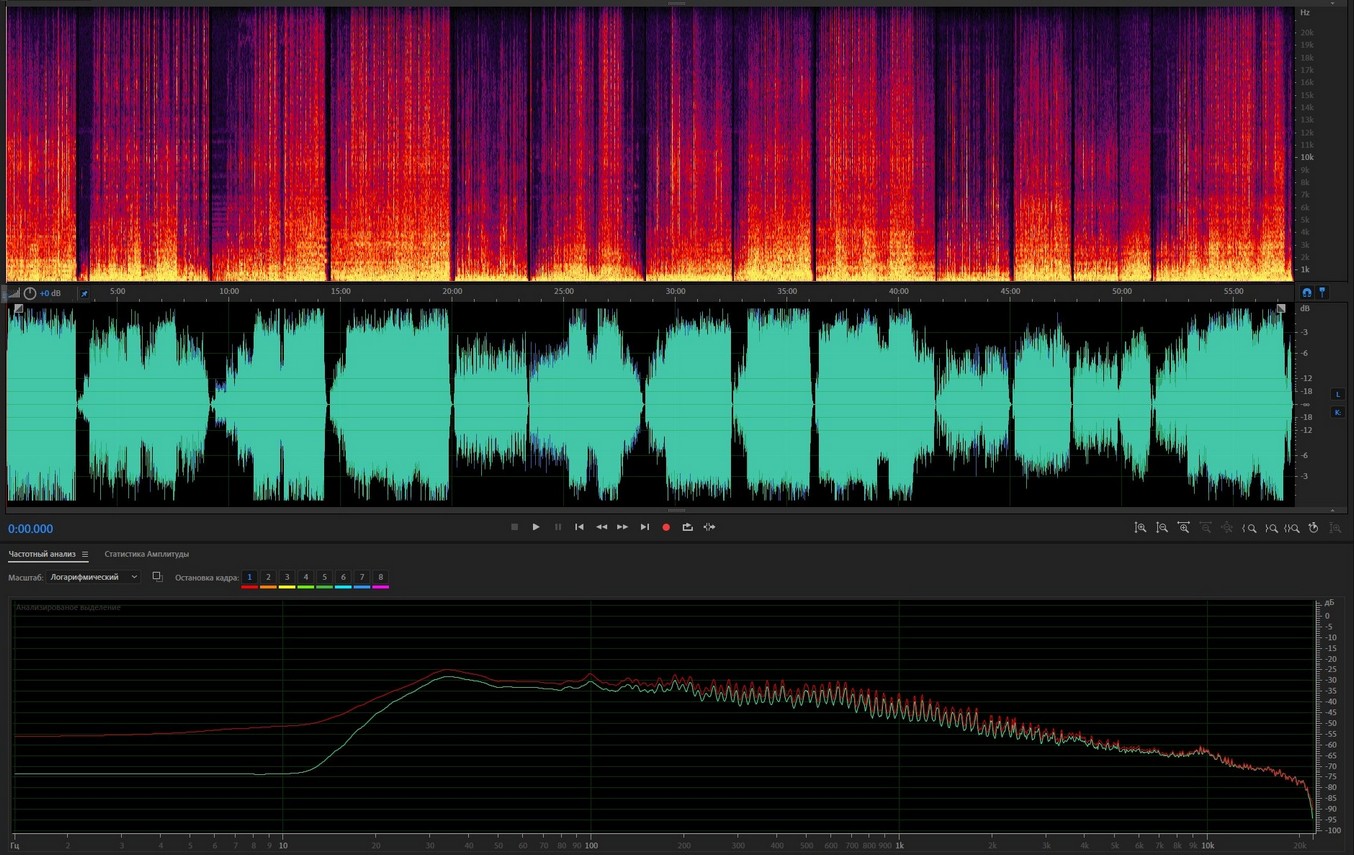This screenshot has width=1354, height=855.
Task: Click the 30:00 mark on timeline ruler
Action: point(676,291)
